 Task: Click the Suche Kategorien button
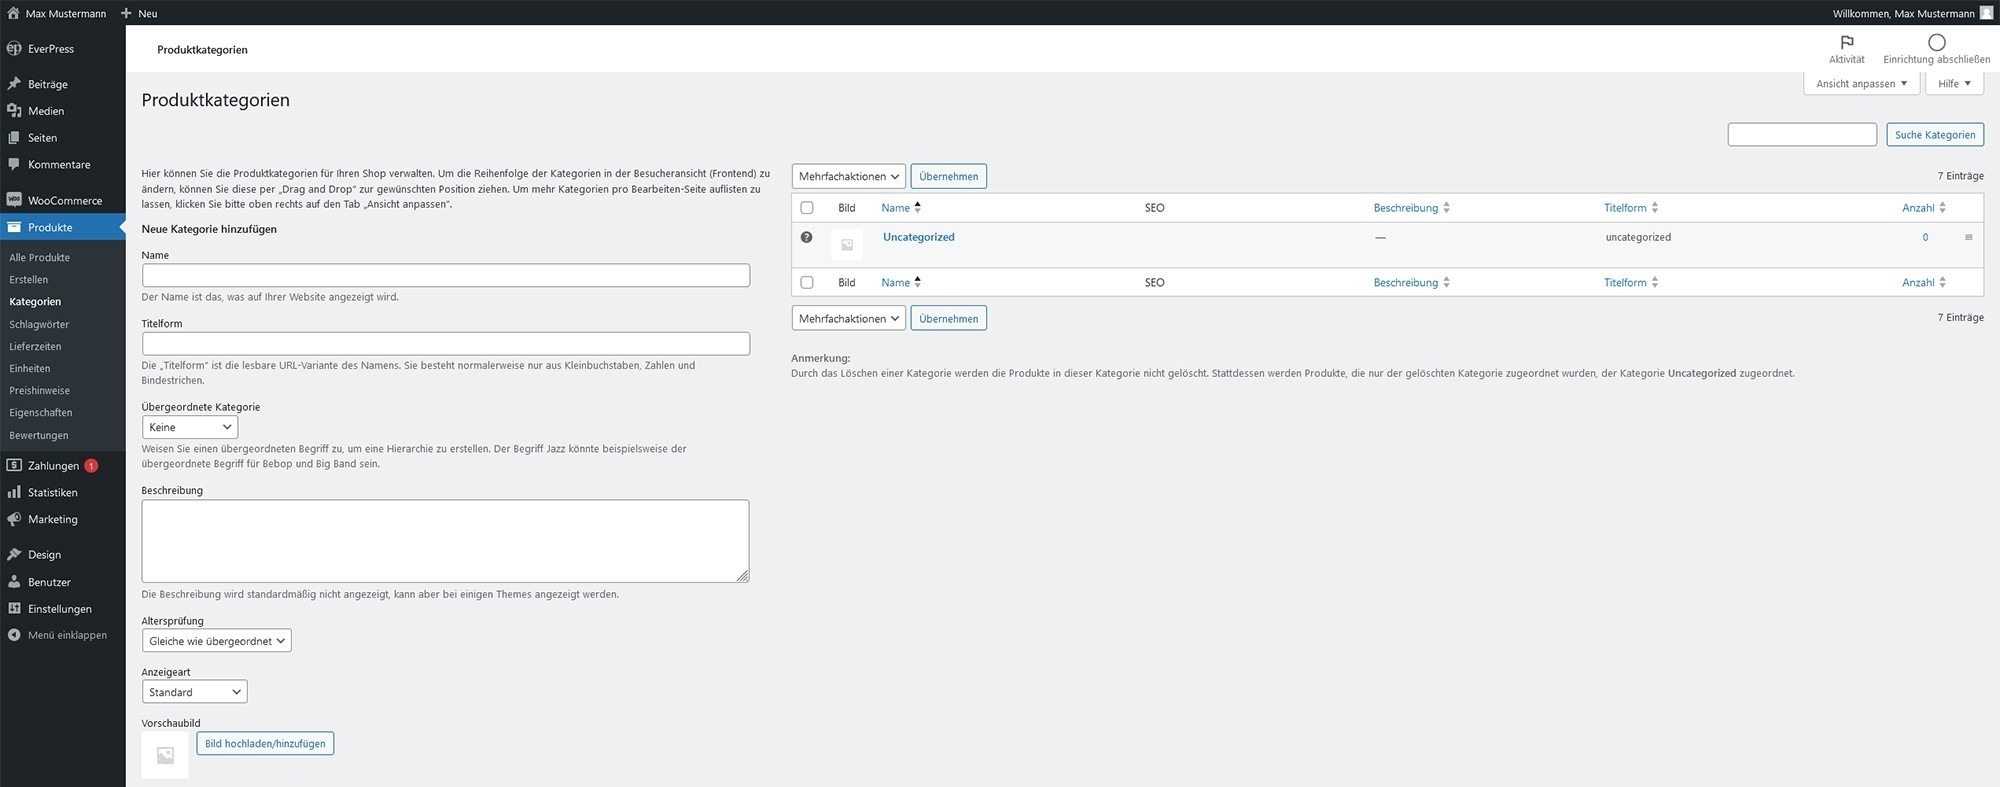pyautogui.click(x=1934, y=135)
